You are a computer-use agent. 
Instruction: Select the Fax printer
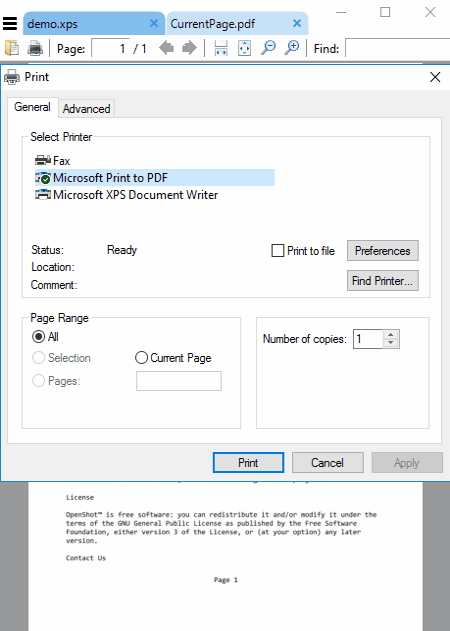pos(53,161)
